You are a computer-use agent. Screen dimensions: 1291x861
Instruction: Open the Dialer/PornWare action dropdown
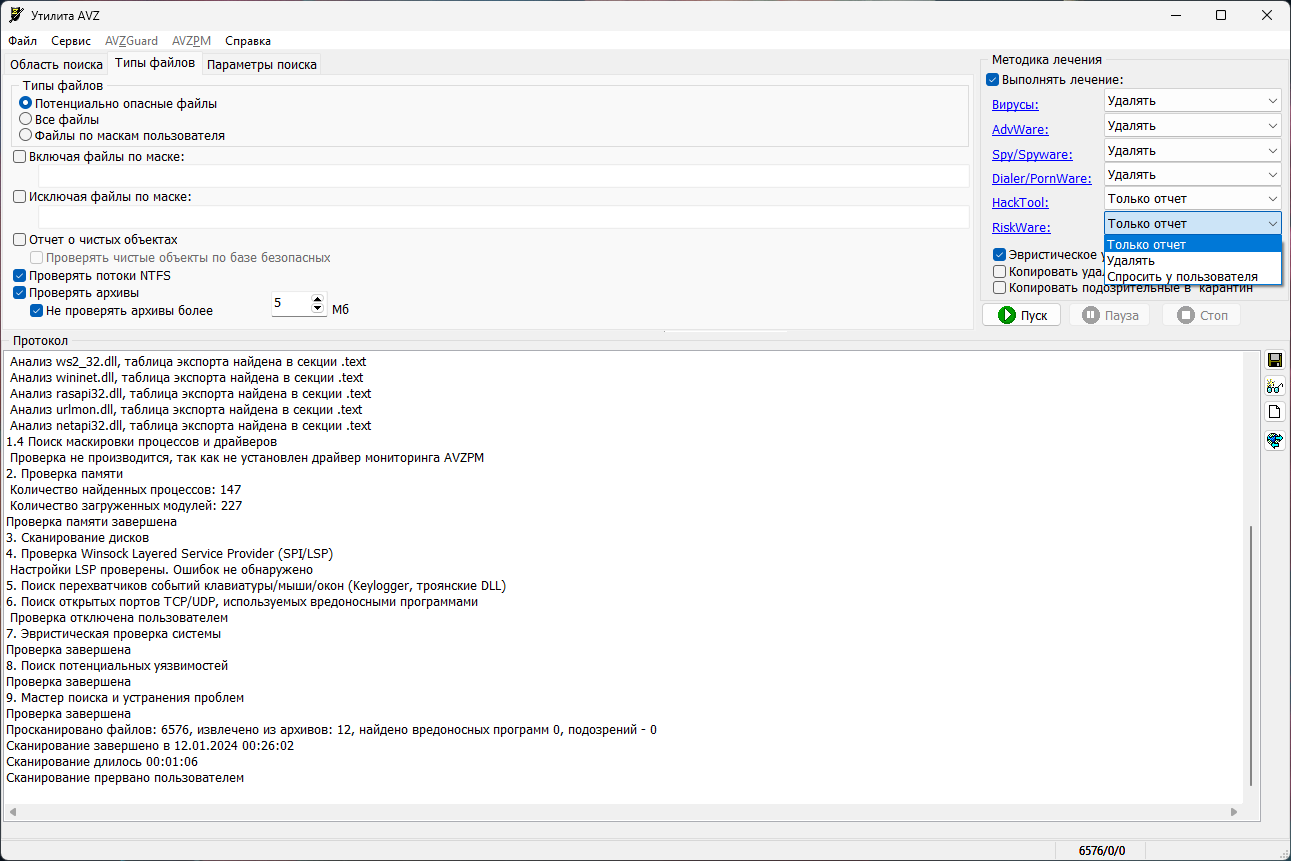(x=1193, y=175)
